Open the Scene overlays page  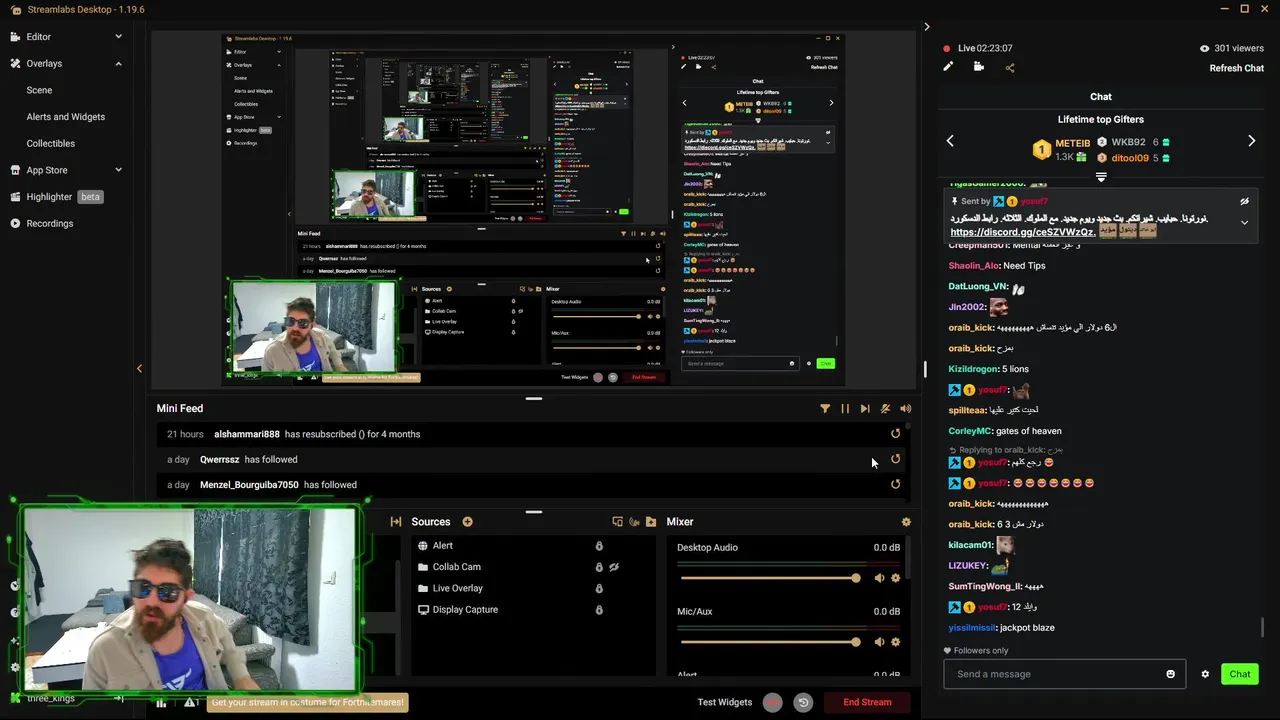pos(39,90)
